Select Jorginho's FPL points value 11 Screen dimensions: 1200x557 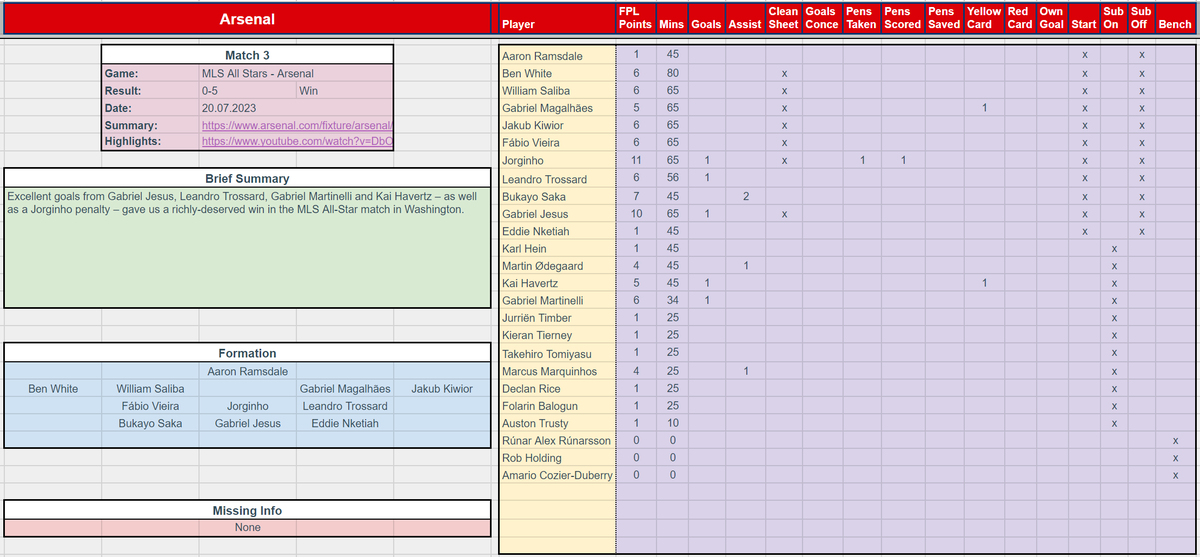tap(636, 160)
